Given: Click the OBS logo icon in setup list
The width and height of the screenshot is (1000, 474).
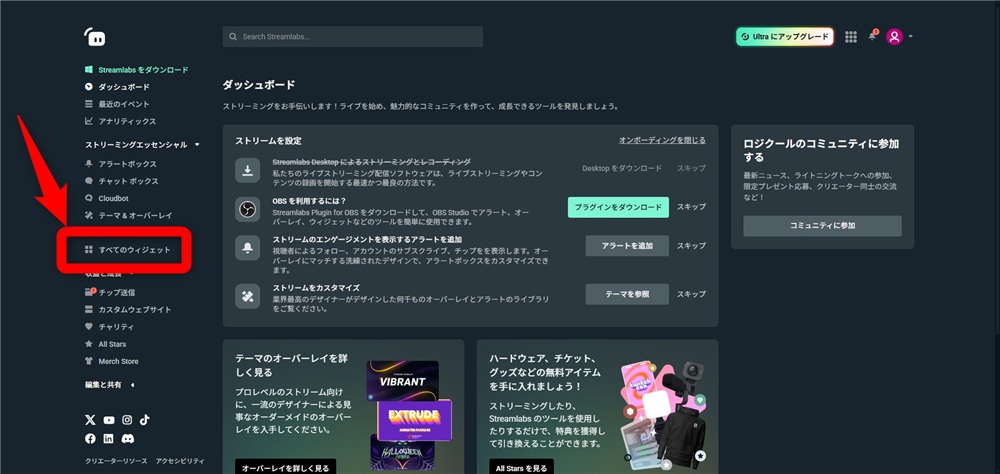Looking at the screenshot, I should pyautogui.click(x=247, y=209).
